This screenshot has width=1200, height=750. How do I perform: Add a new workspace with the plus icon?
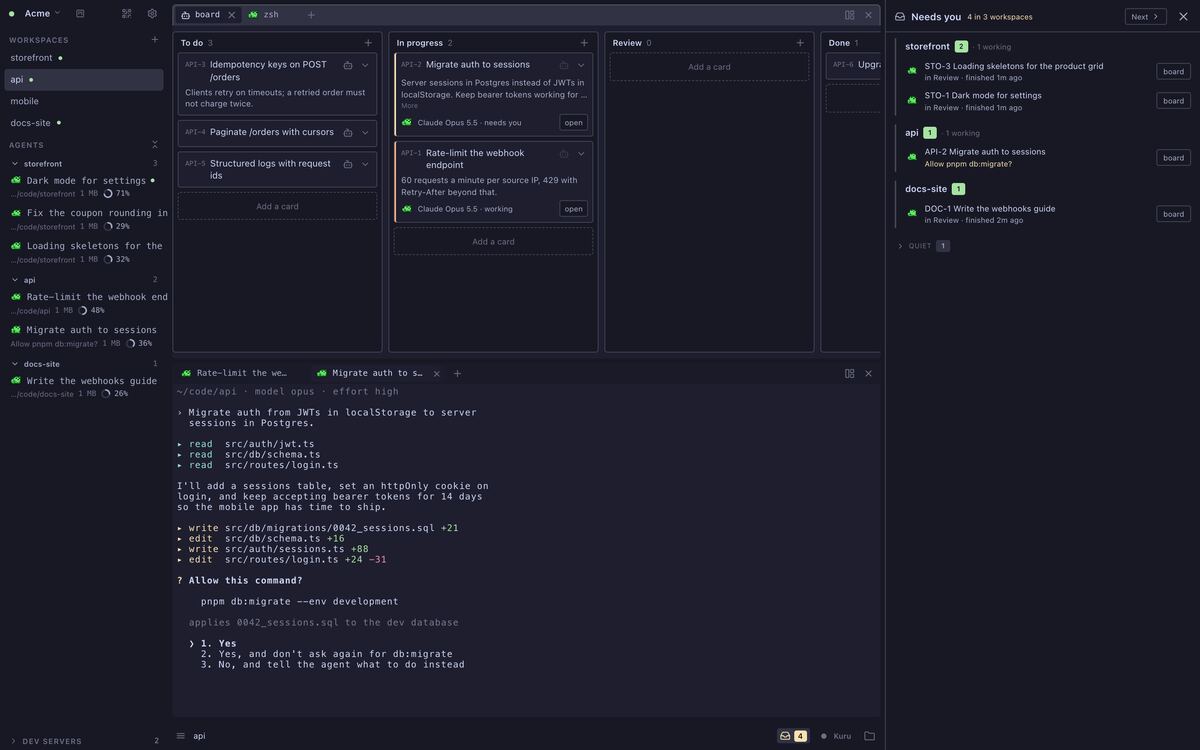click(155, 40)
